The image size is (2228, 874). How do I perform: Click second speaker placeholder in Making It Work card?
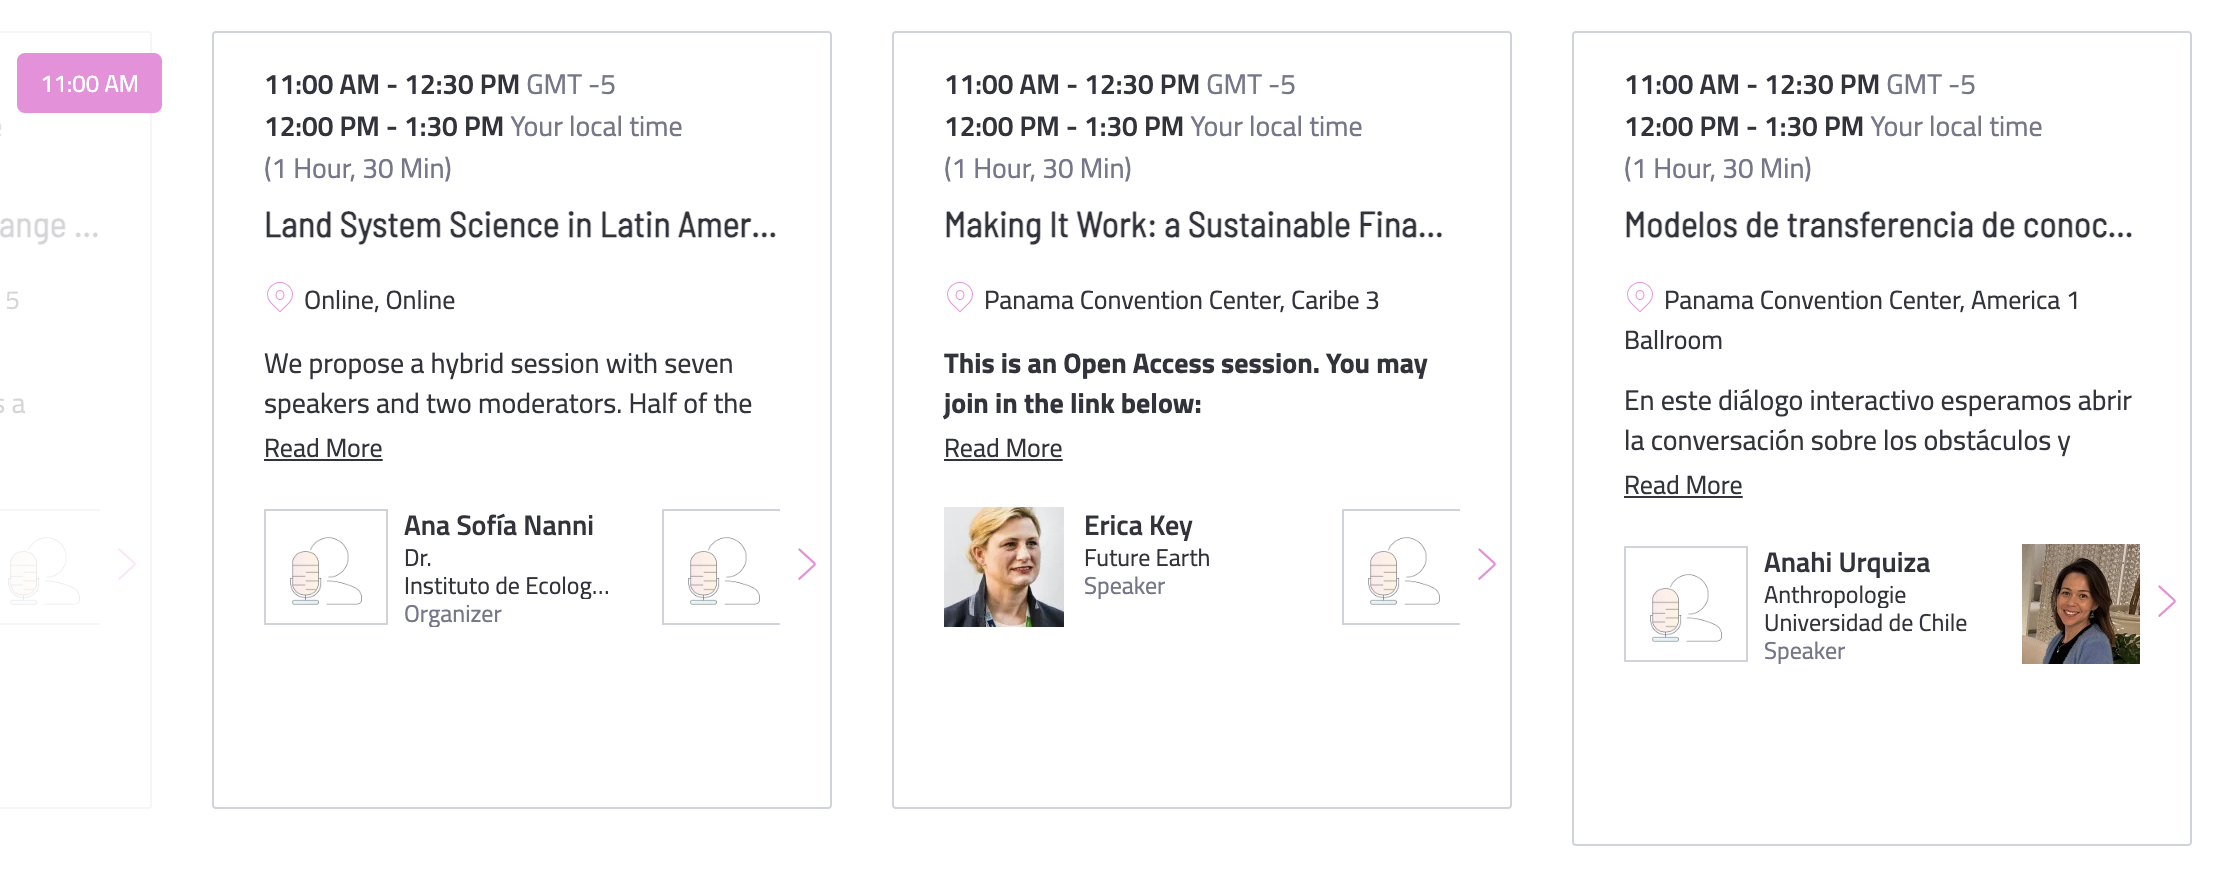tap(1401, 567)
